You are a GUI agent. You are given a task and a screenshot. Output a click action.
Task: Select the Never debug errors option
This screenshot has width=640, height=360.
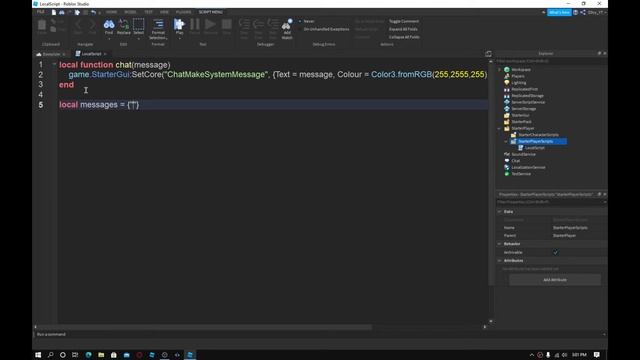point(307,21)
